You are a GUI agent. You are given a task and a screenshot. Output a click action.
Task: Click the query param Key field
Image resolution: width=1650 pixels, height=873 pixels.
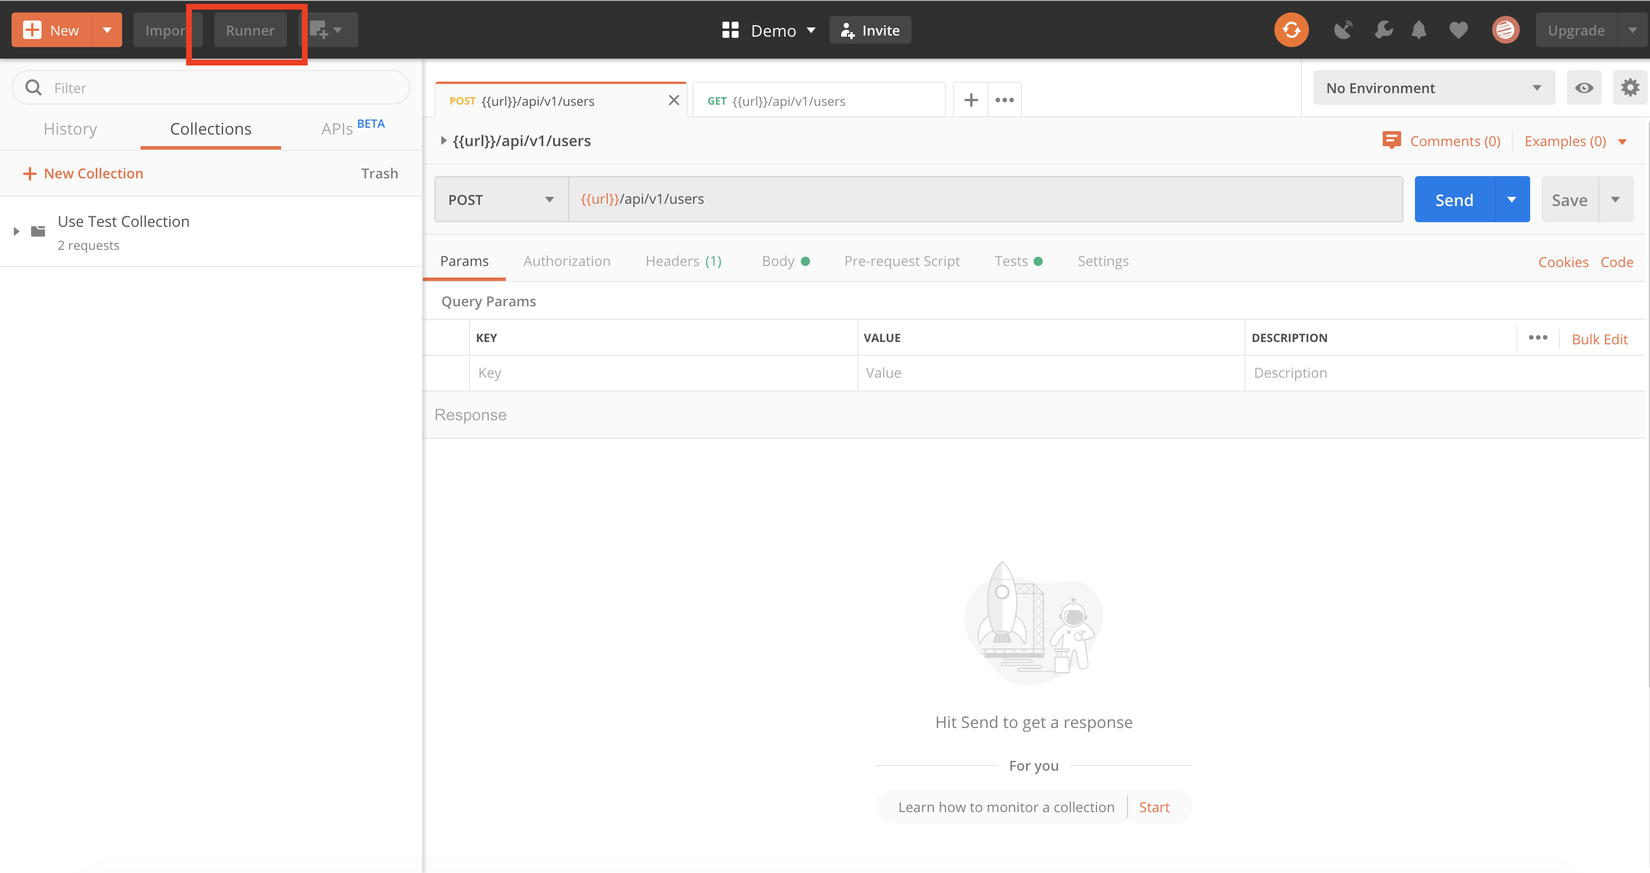[x=663, y=373]
